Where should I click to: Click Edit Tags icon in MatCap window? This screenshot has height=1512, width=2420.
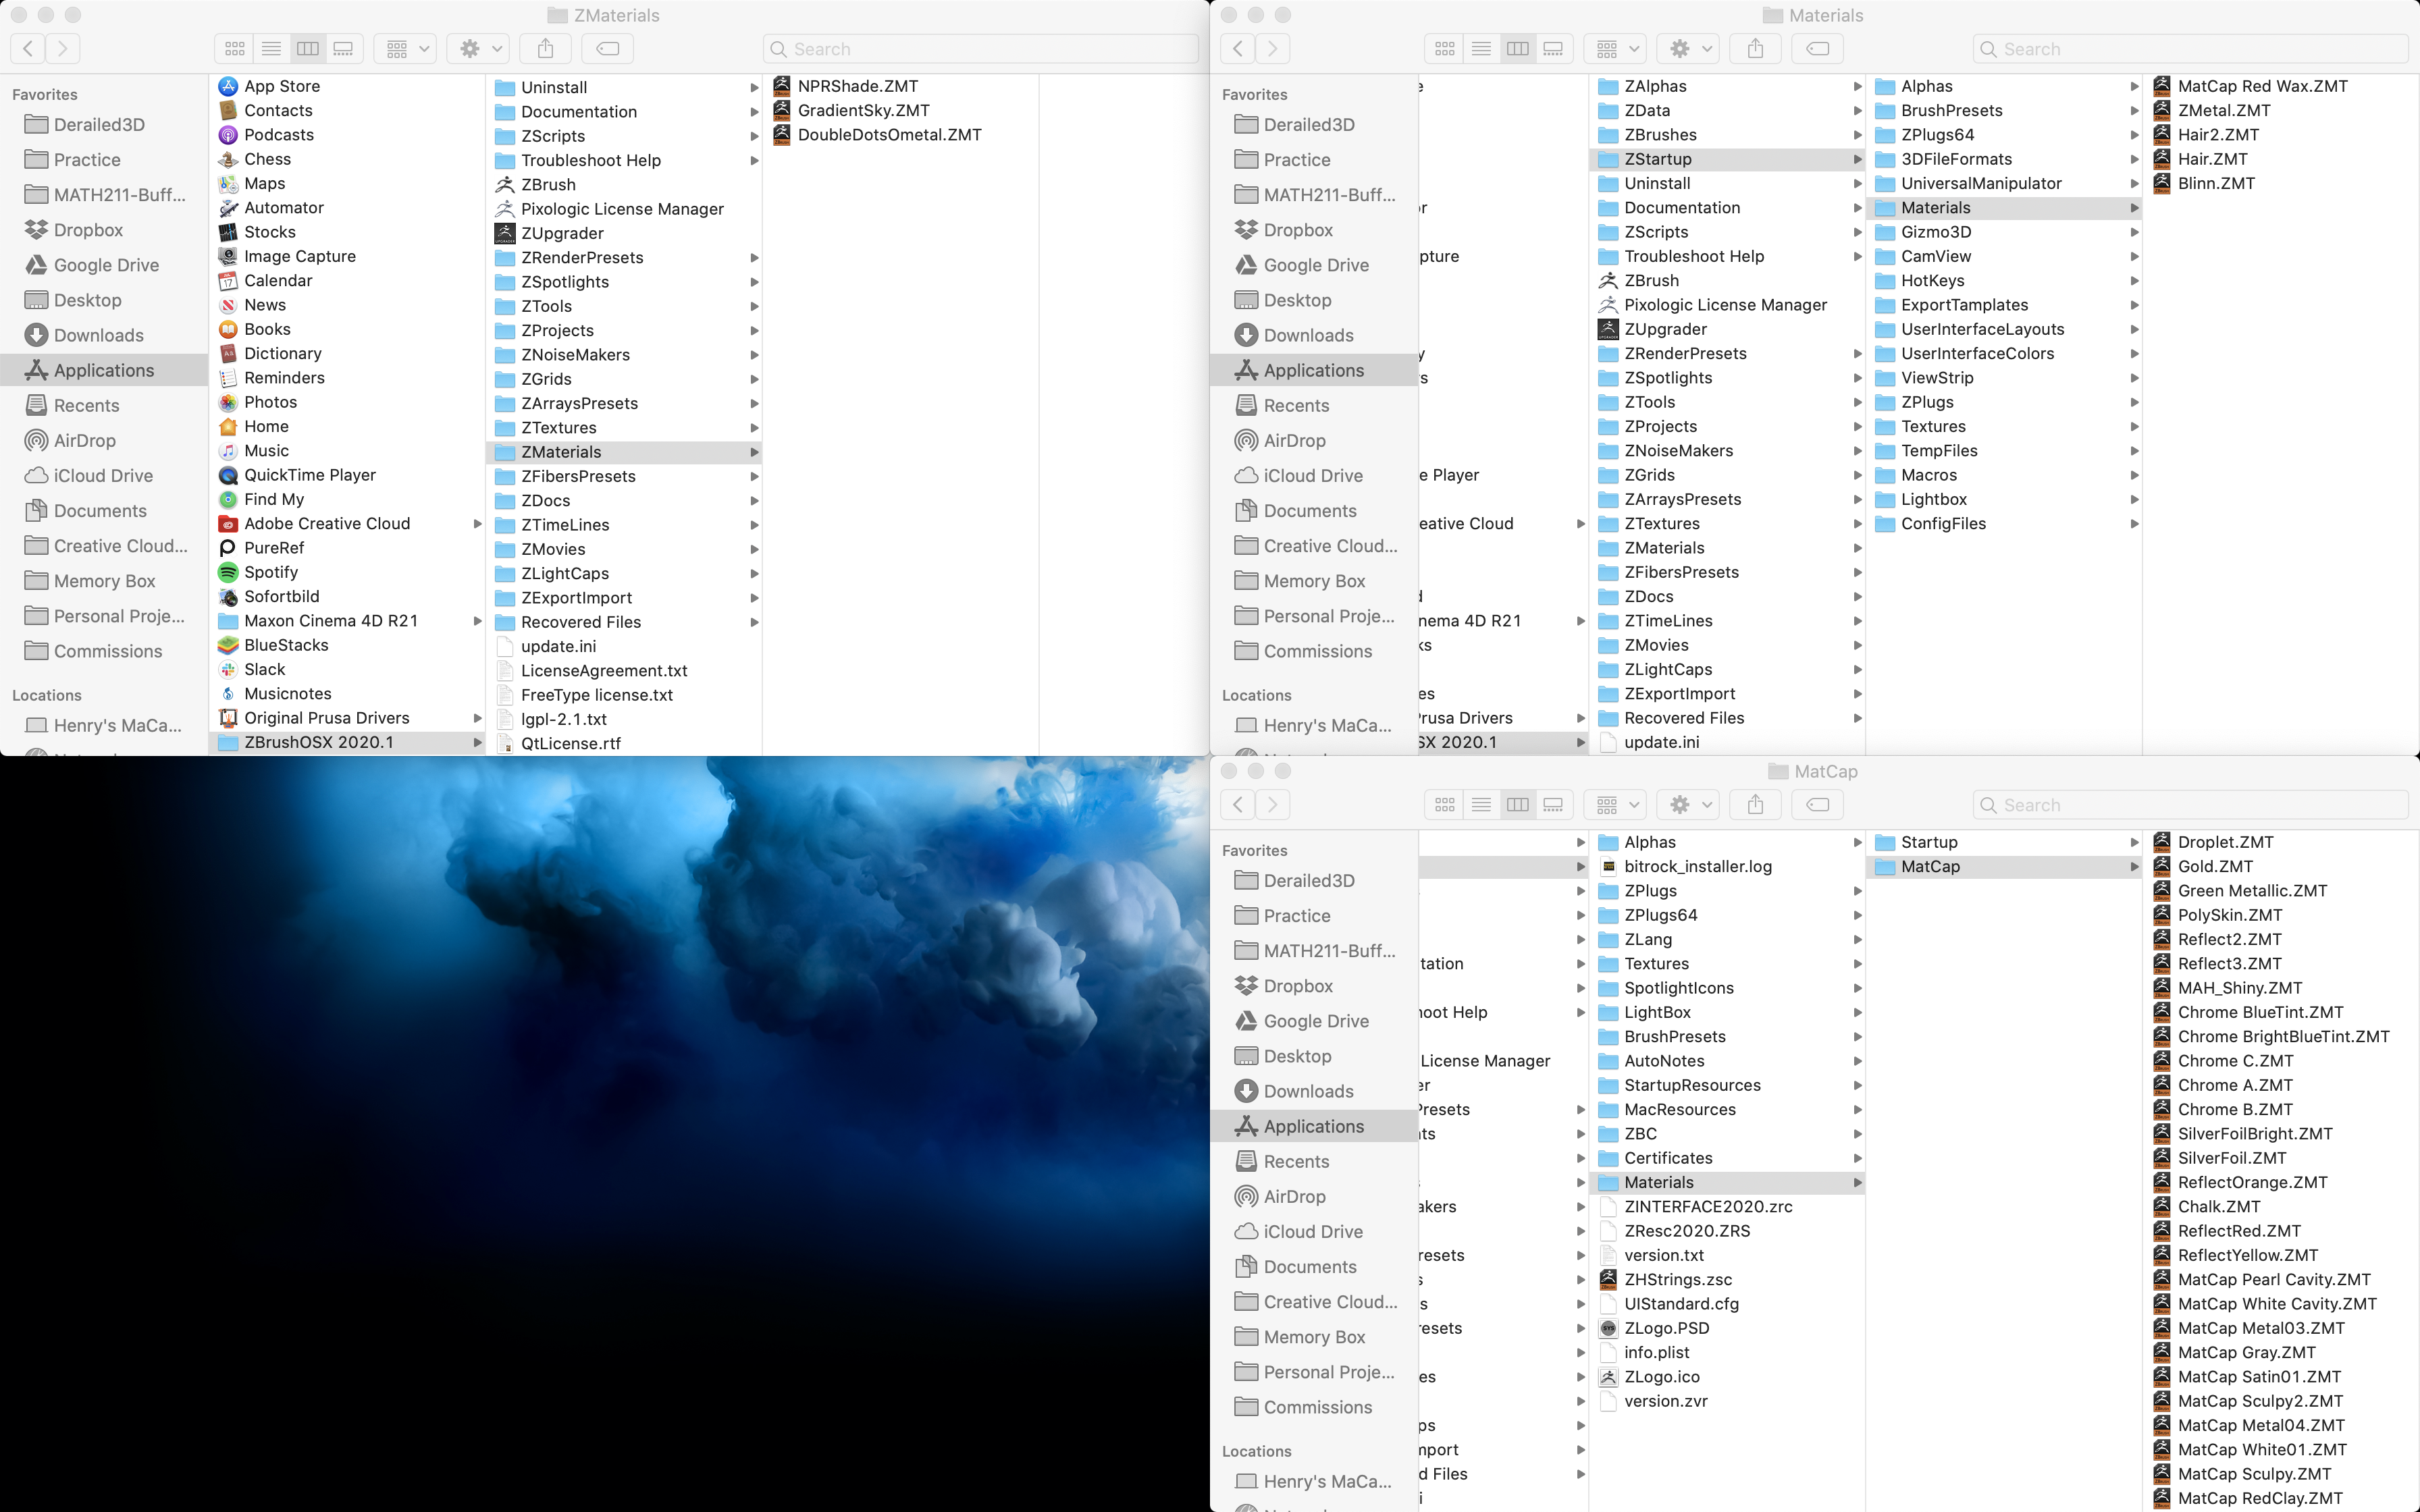tap(1818, 804)
